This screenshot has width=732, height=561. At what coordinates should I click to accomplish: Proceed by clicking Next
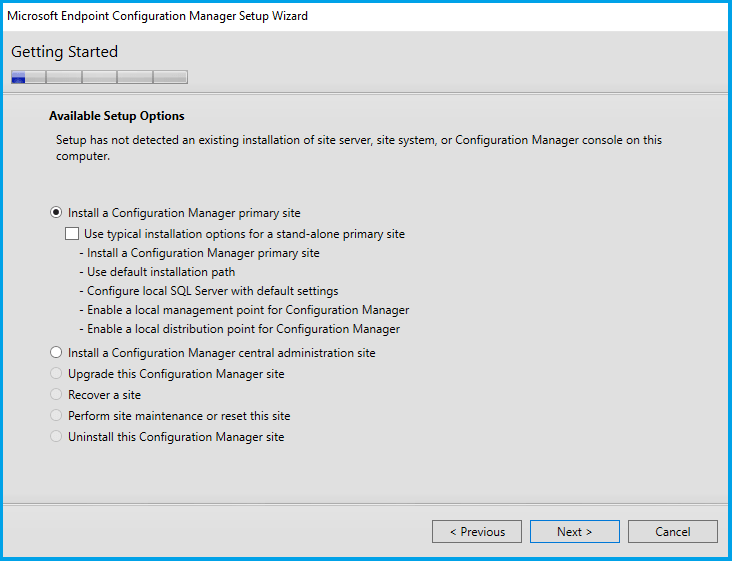tap(574, 532)
